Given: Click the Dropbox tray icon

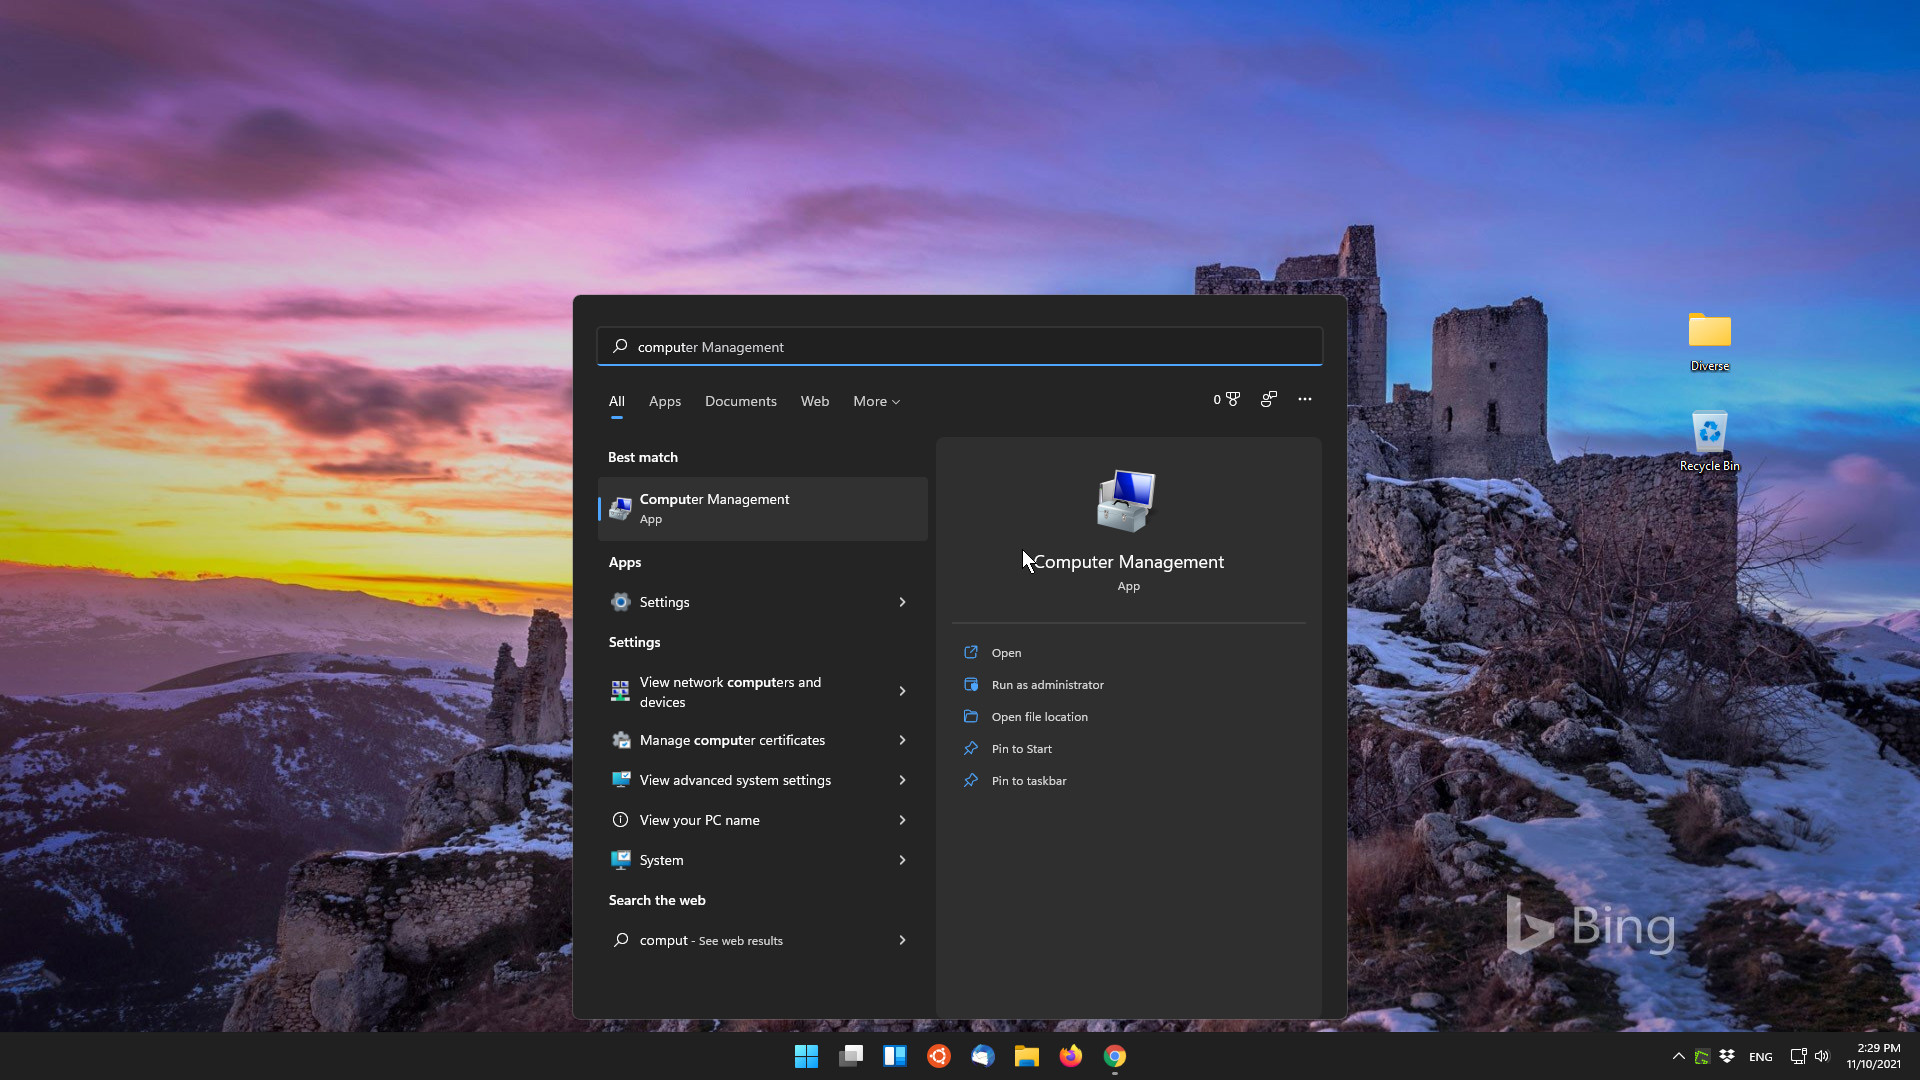Looking at the screenshot, I should (x=1727, y=1056).
